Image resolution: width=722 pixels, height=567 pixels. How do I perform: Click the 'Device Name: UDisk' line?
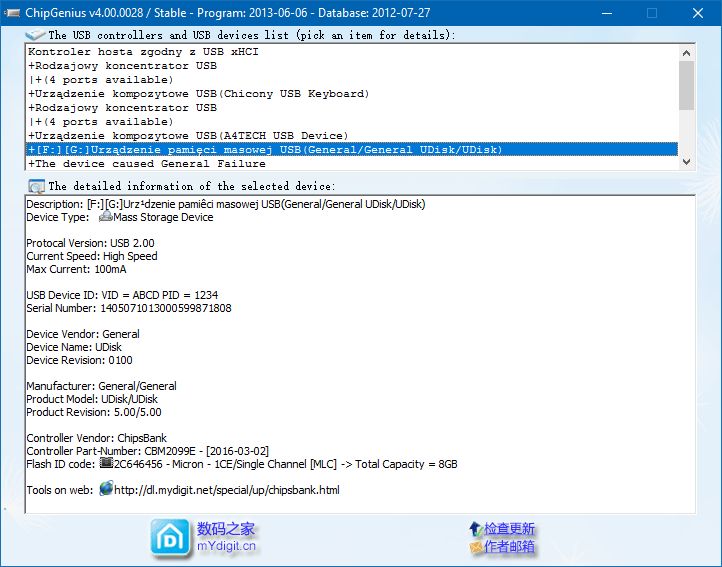tap(74, 347)
